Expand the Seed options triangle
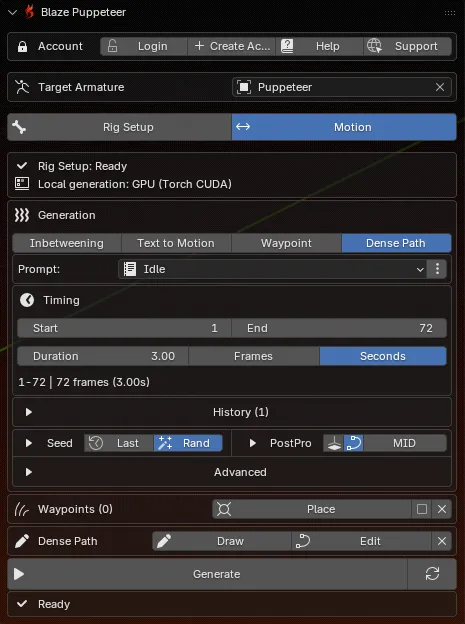Image resolution: width=465 pixels, height=624 pixels. point(29,443)
